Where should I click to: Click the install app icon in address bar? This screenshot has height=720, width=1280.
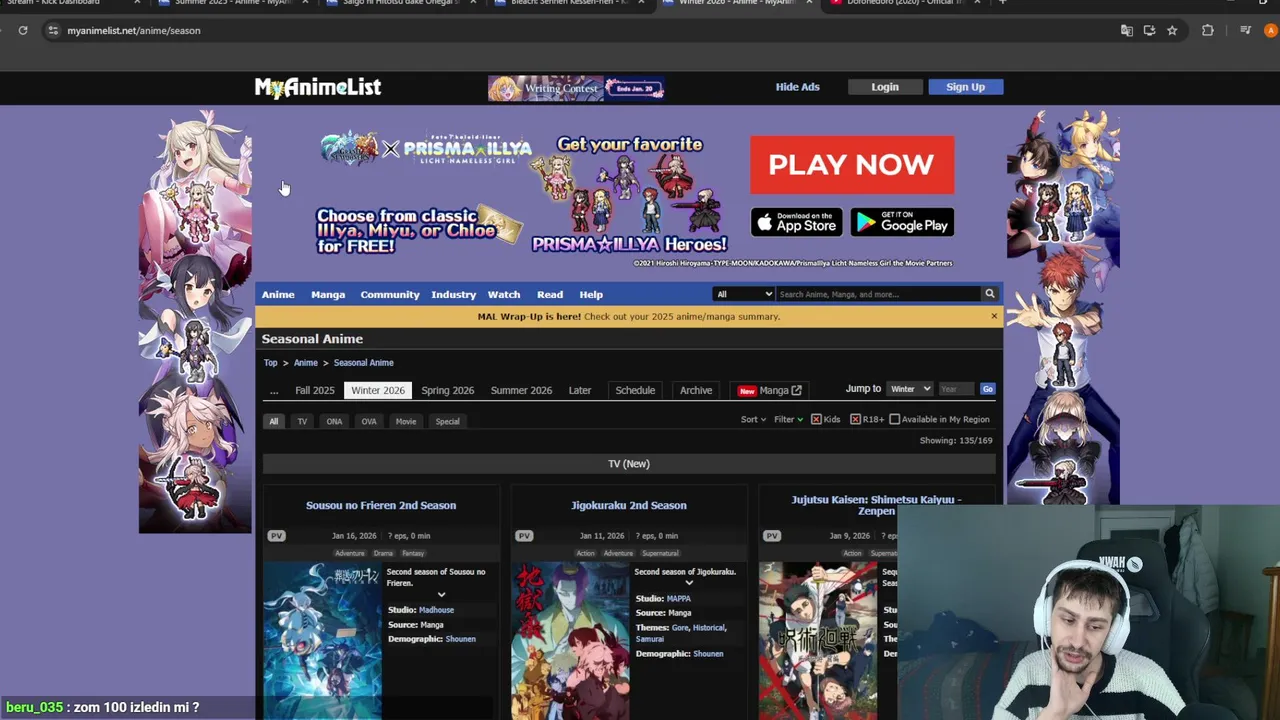[x=1150, y=30]
